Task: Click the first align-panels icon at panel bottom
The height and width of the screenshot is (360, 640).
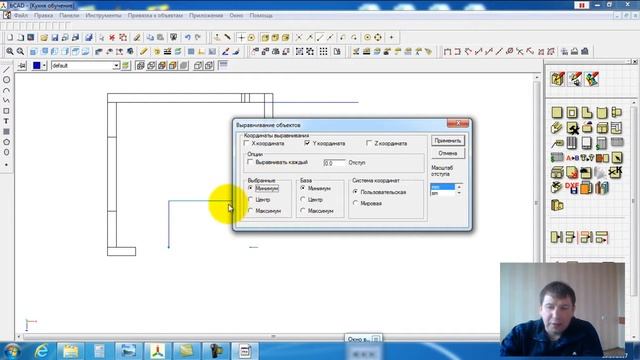Action: pos(557,237)
